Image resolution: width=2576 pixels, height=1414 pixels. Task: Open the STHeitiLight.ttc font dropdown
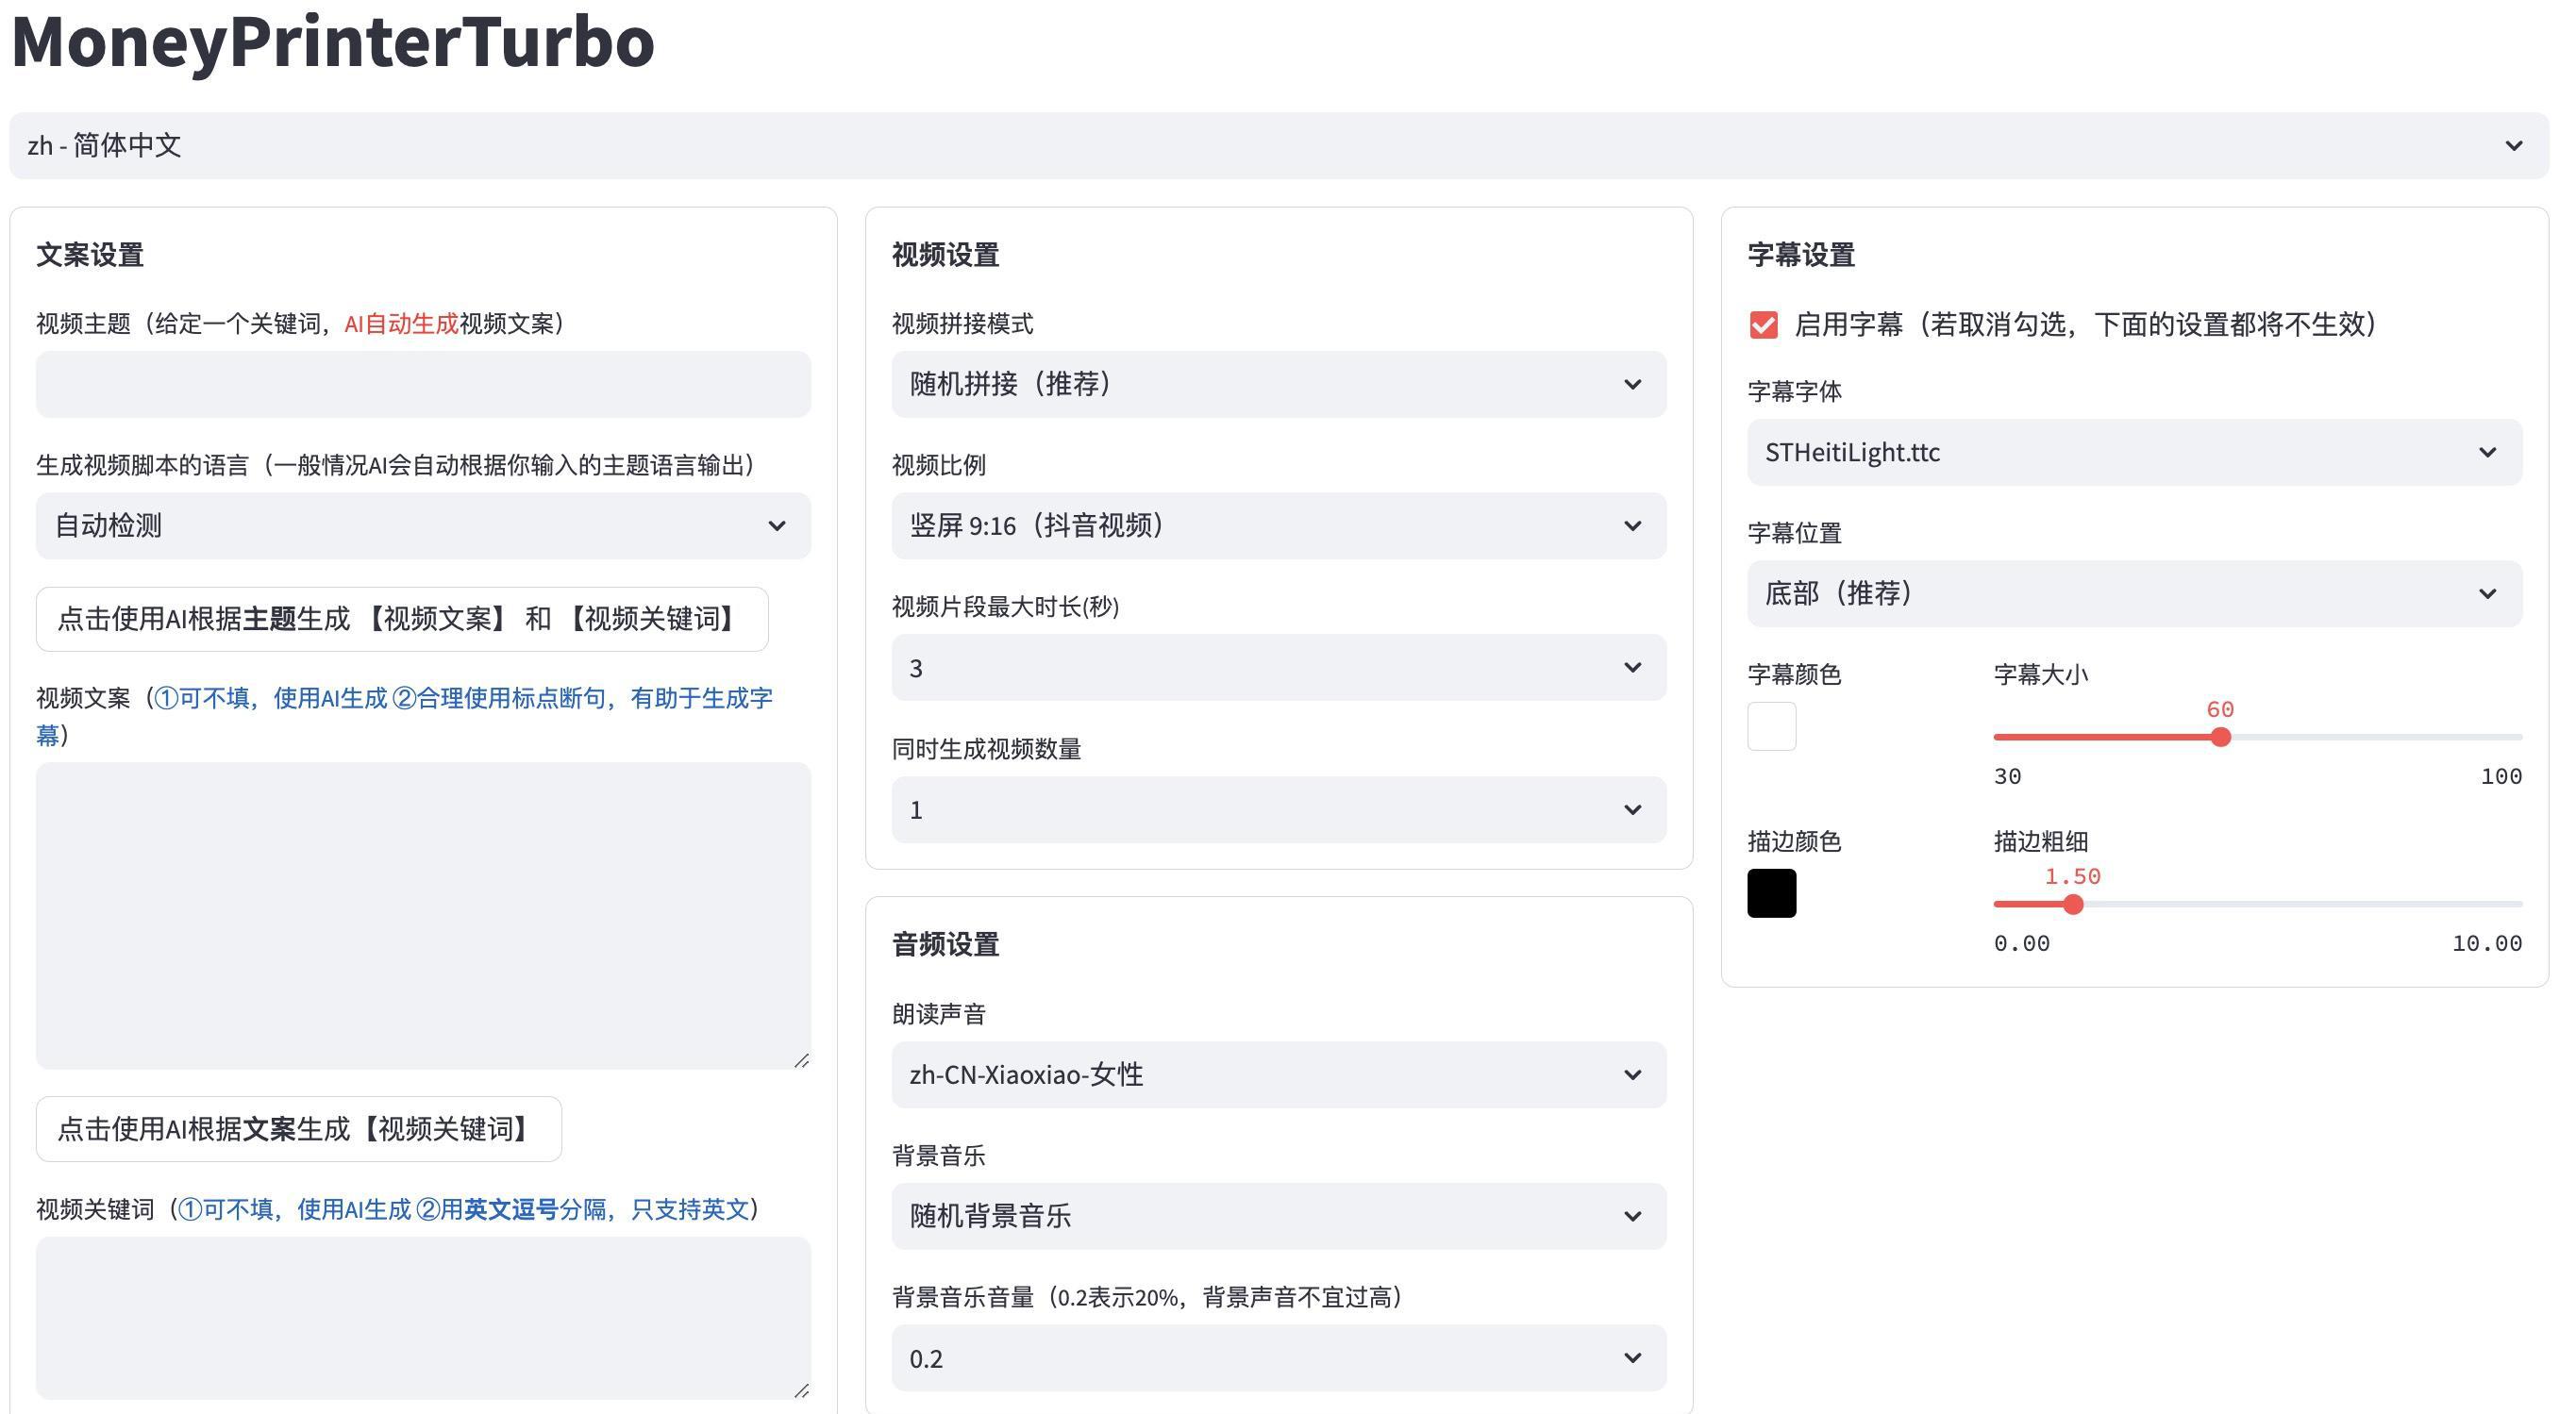2135,453
